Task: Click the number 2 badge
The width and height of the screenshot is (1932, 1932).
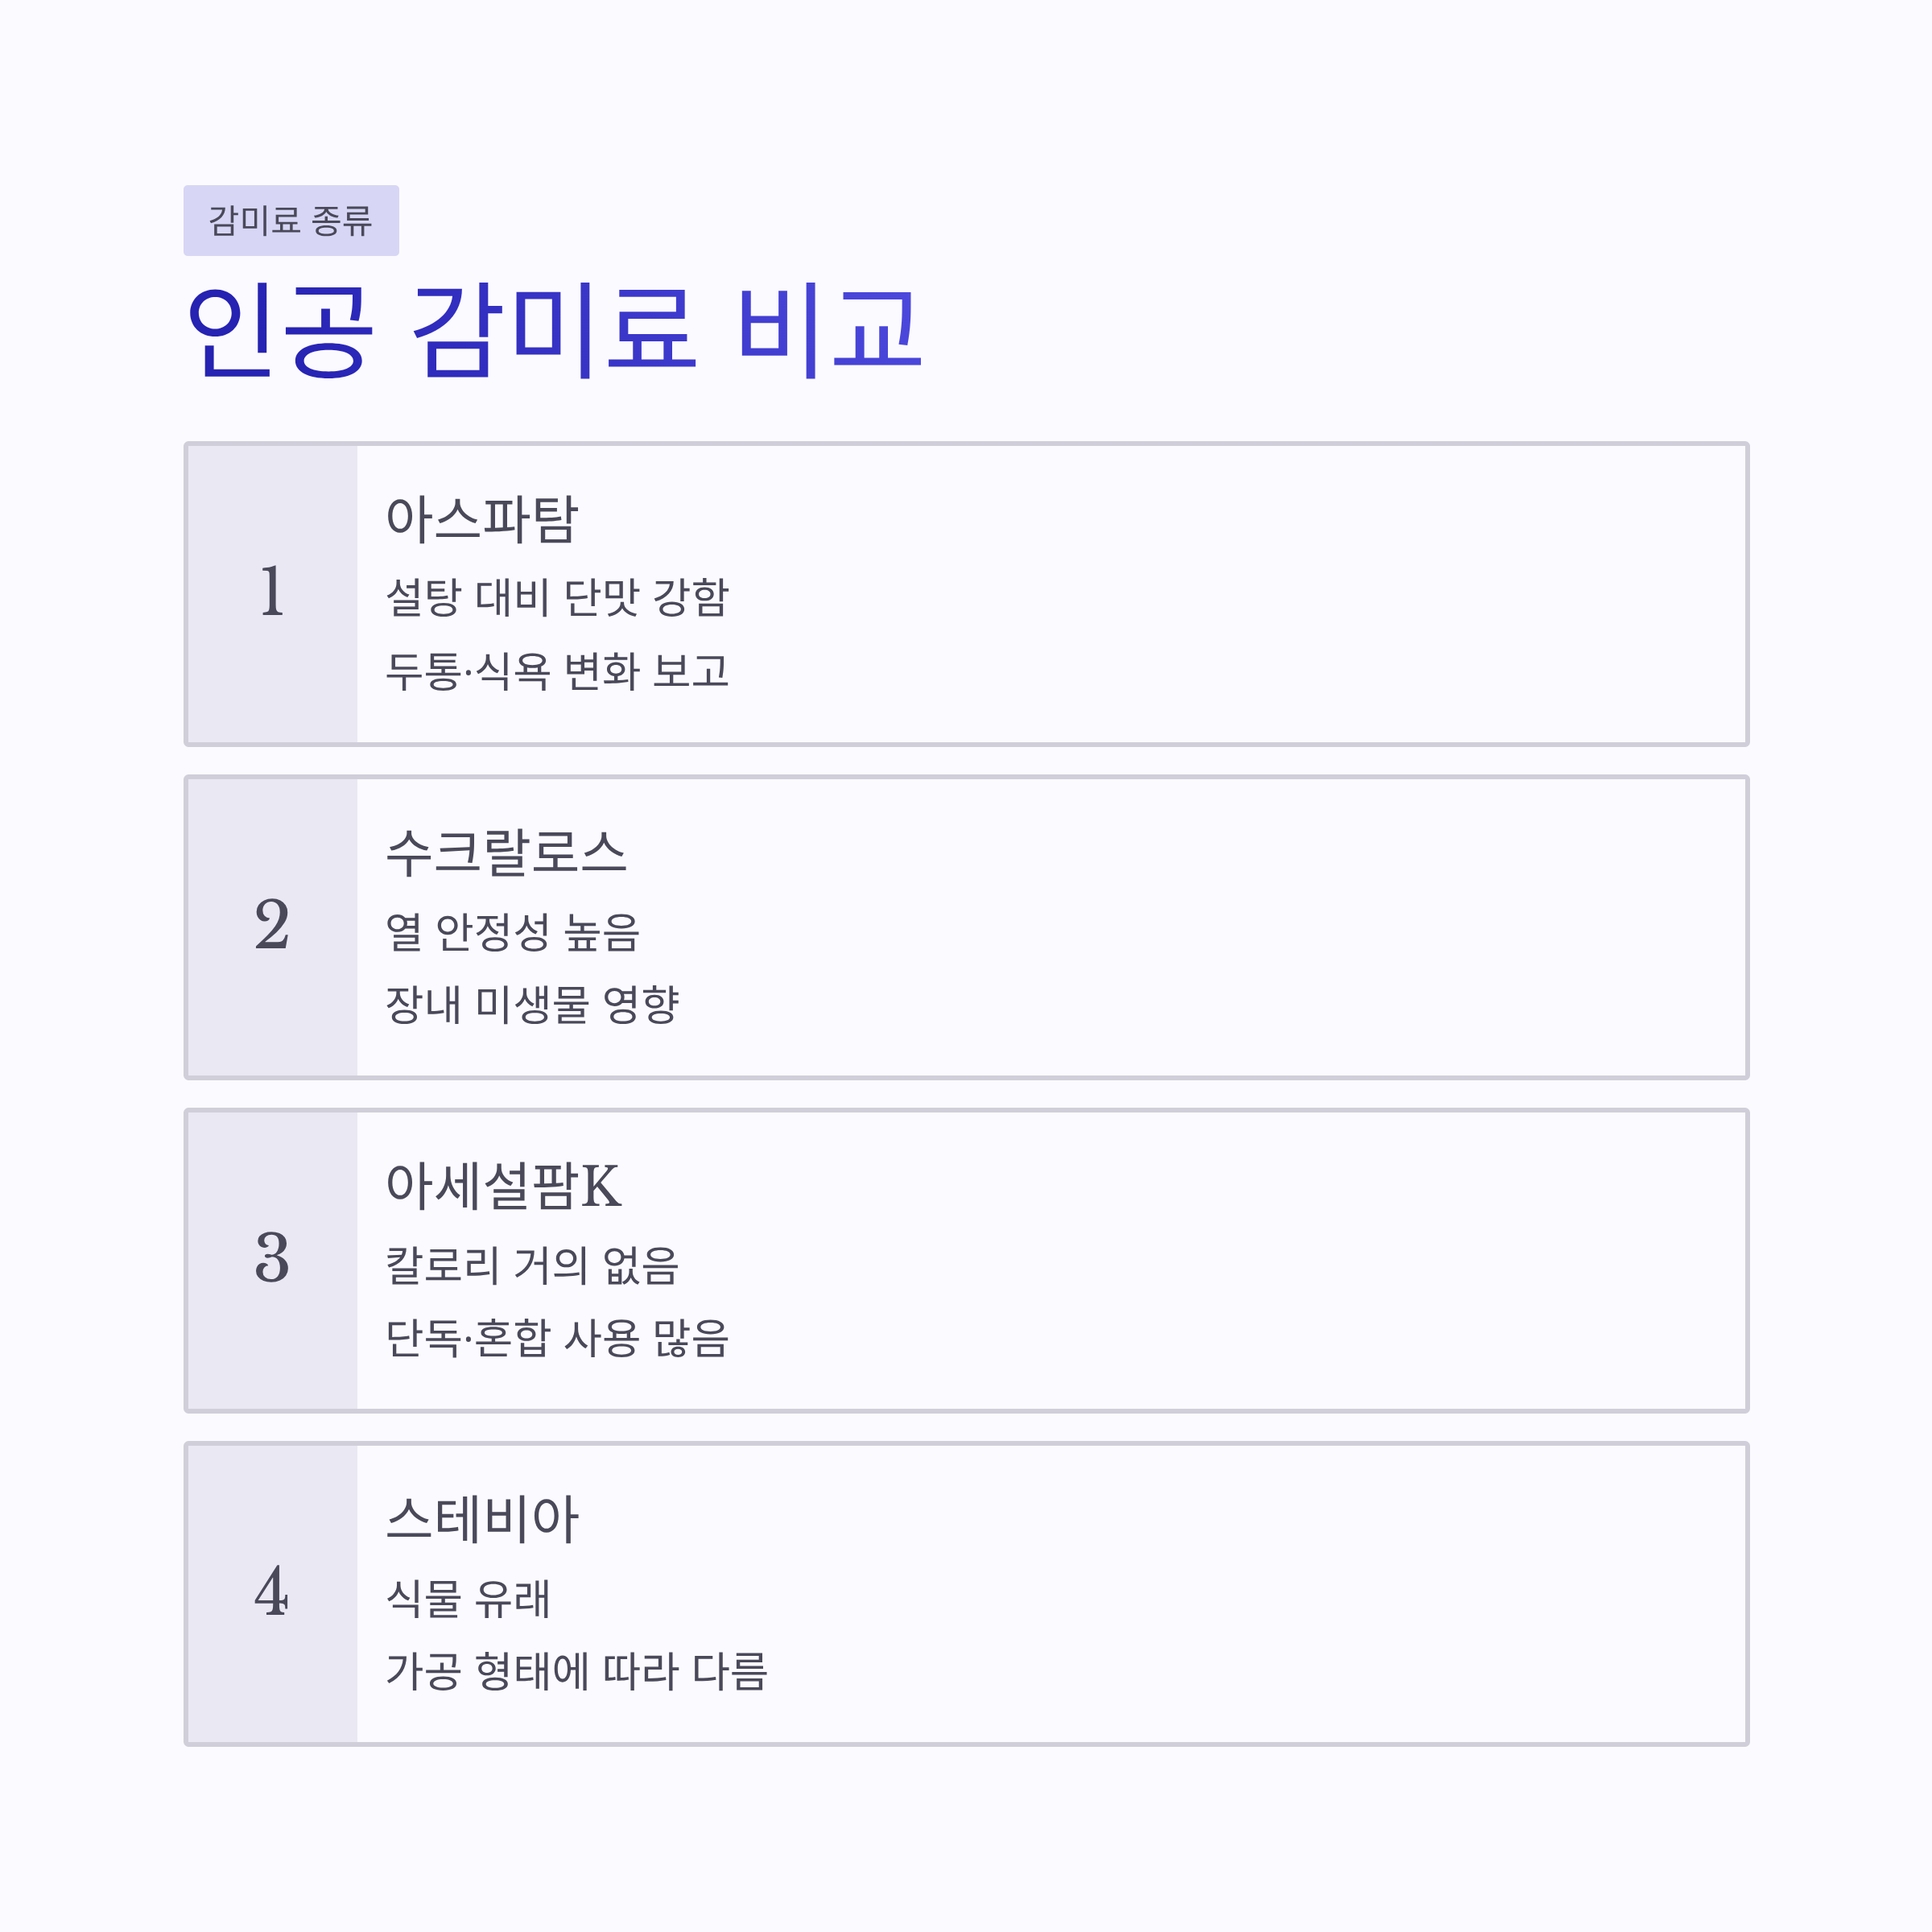Action: pos(272,928)
